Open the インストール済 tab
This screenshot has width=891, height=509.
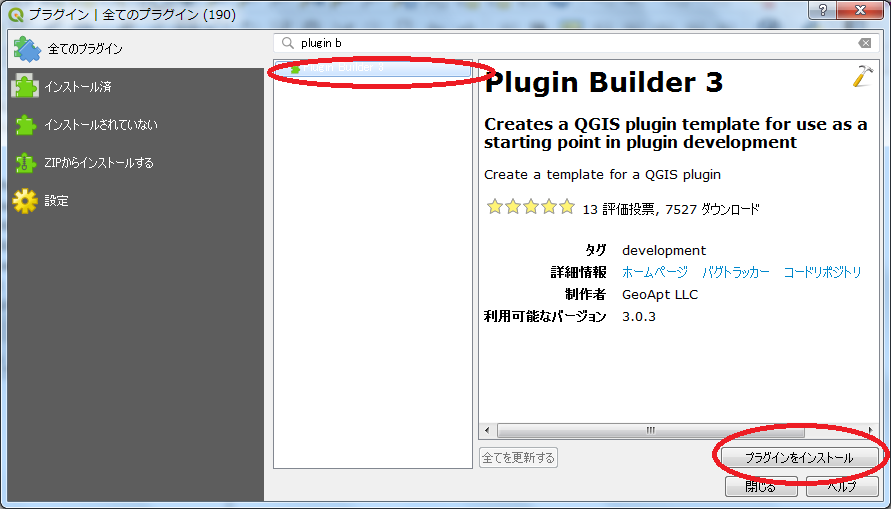coord(136,87)
